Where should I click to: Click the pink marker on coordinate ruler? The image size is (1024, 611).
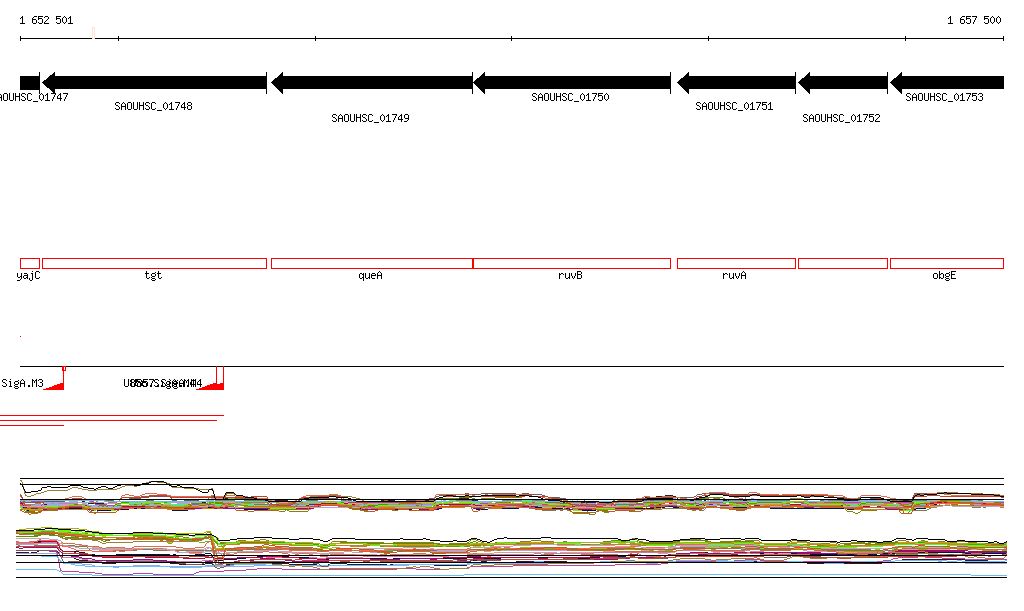click(x=93, y=33)
